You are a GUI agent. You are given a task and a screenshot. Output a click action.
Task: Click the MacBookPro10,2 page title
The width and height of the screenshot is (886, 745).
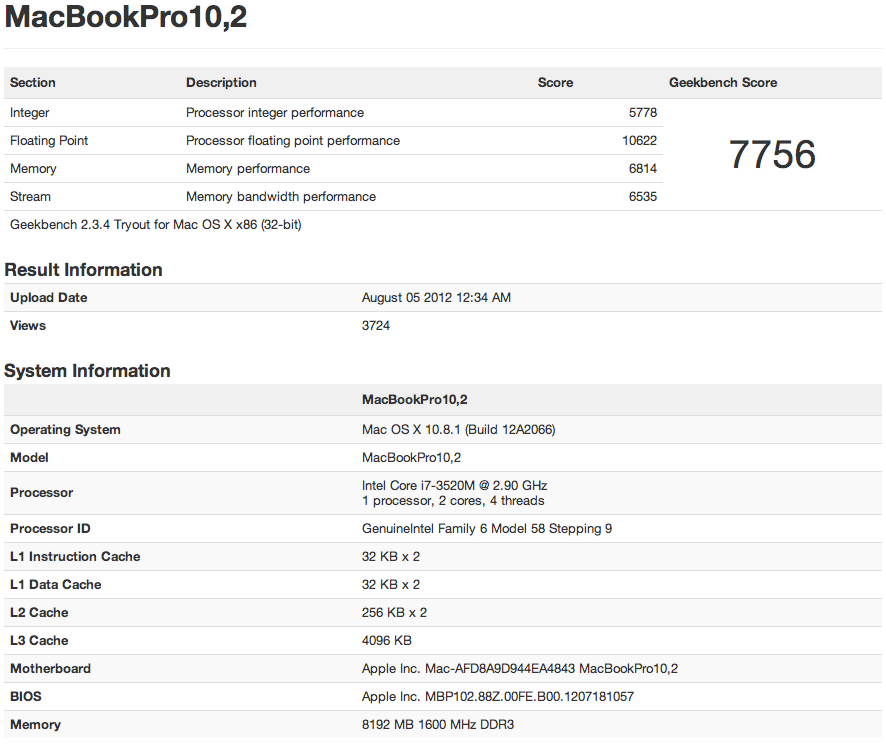coord(126,18)
